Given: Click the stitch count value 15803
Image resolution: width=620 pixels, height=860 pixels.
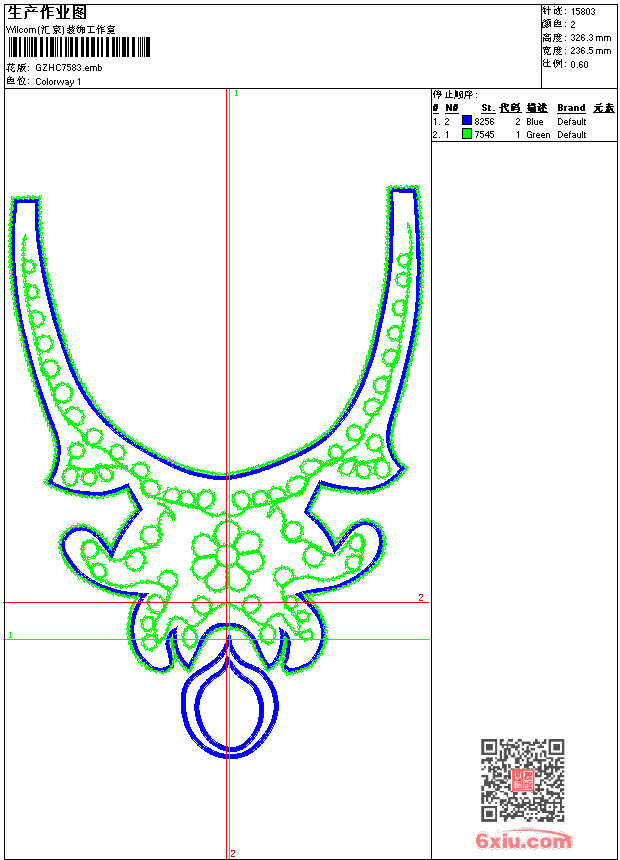Looking at the screenshot, I should [x=583, y=12].
